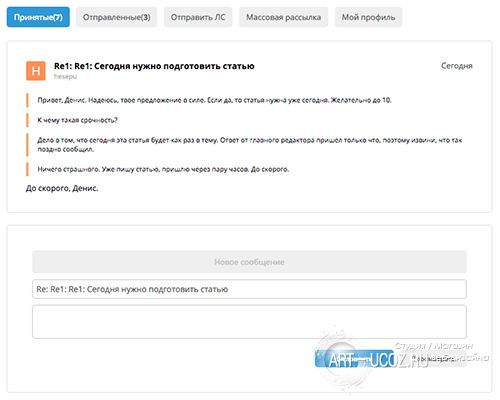
Task: Select the quote beginning Дело в том
Action: (249, 145)
